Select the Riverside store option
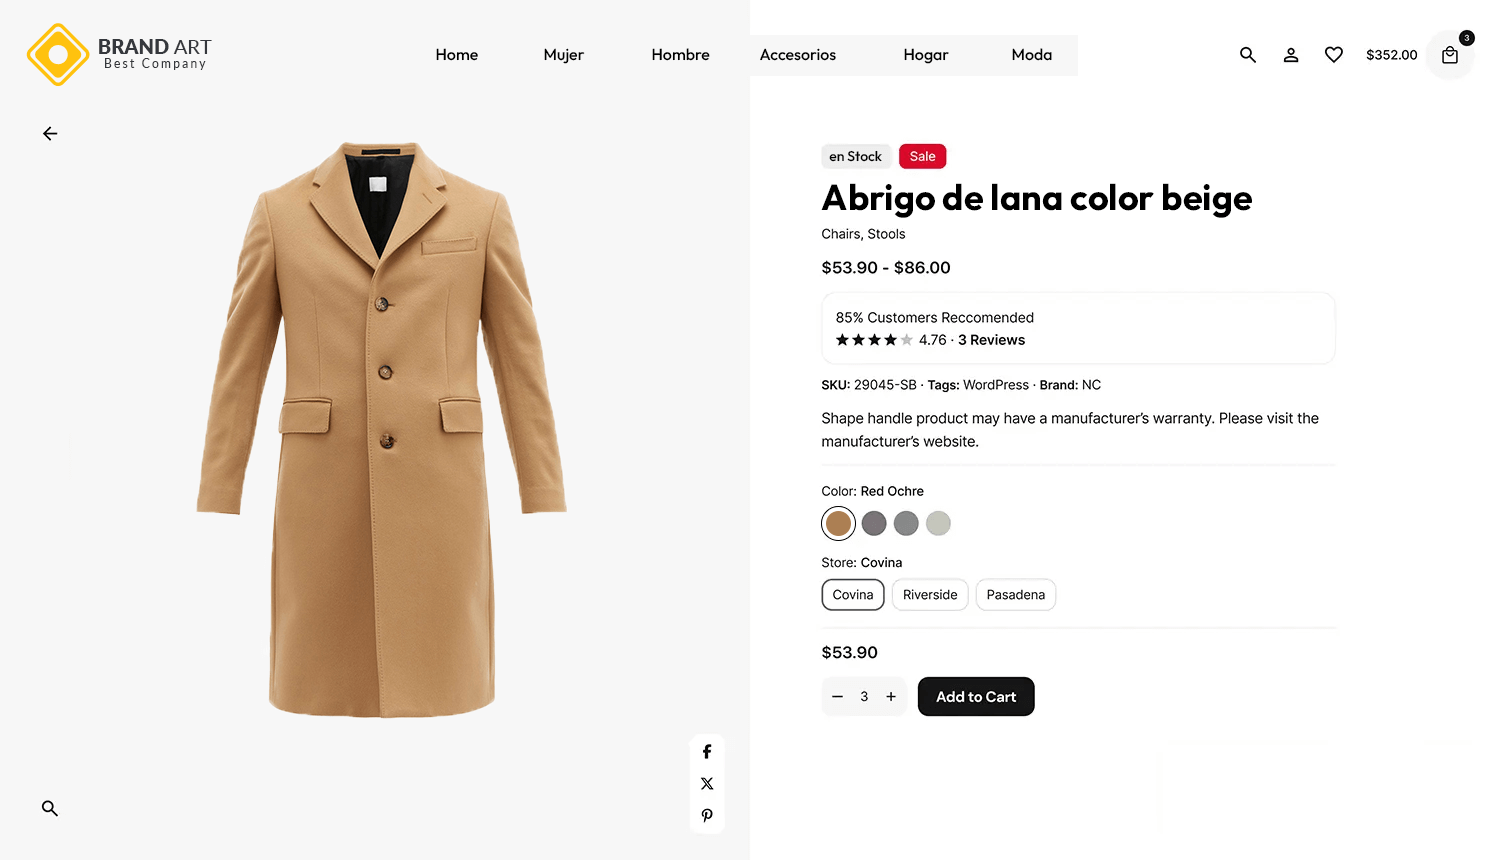 [x=929, y=594]
